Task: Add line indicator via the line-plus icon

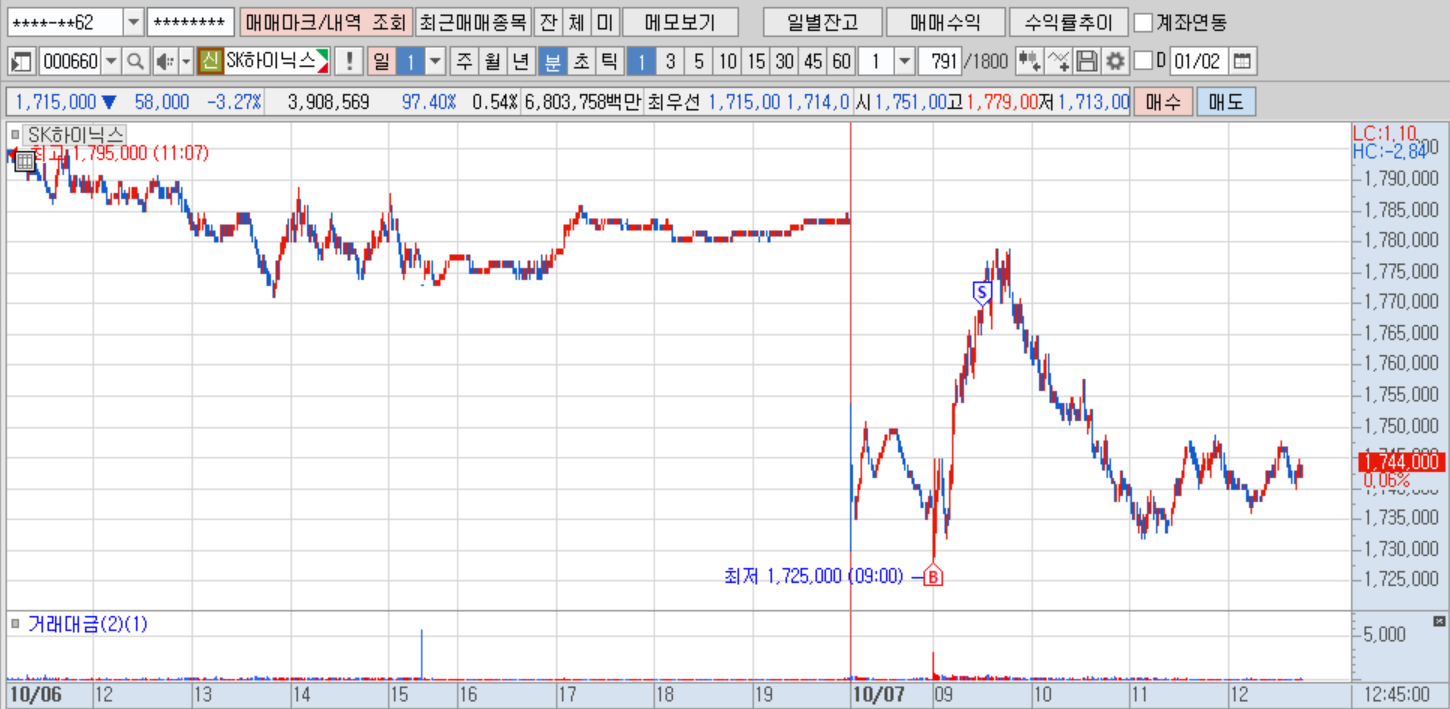Action: point(1058,61)
